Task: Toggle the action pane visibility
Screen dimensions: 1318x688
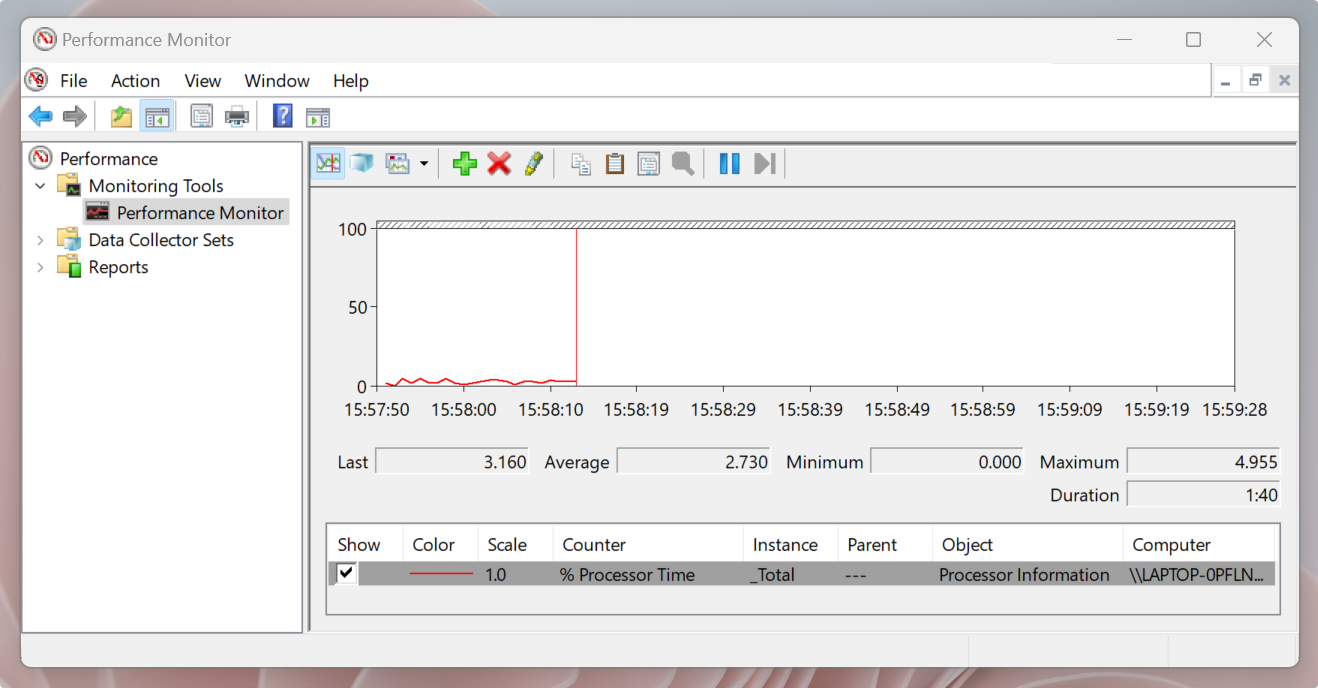Action: [318, 116]
